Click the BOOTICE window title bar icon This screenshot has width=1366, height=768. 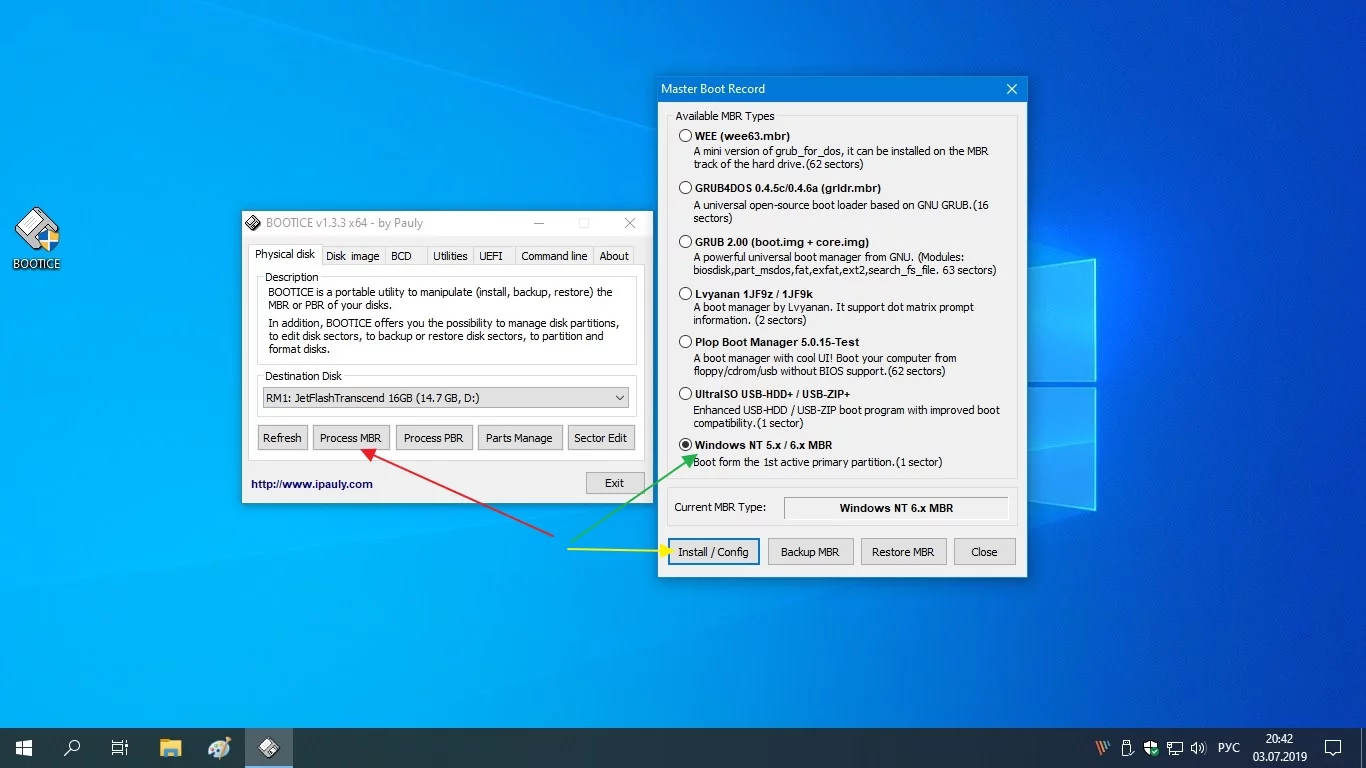click(x=253, y=223)
